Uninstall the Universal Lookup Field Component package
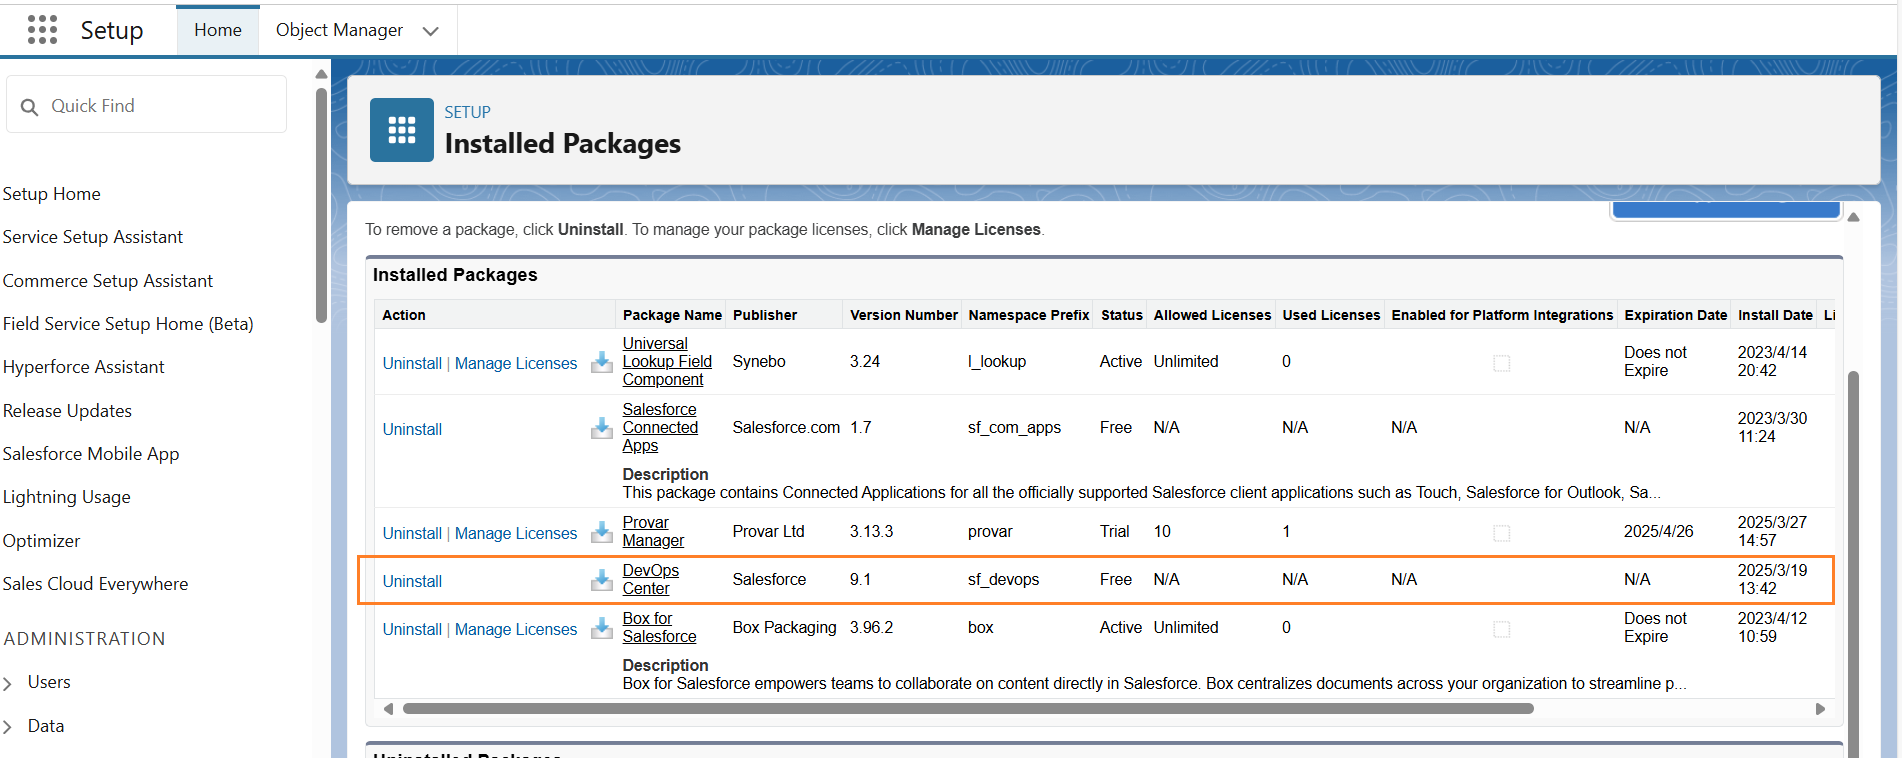The width and height of the screenshot is (1902, 758). click(412, 363)
